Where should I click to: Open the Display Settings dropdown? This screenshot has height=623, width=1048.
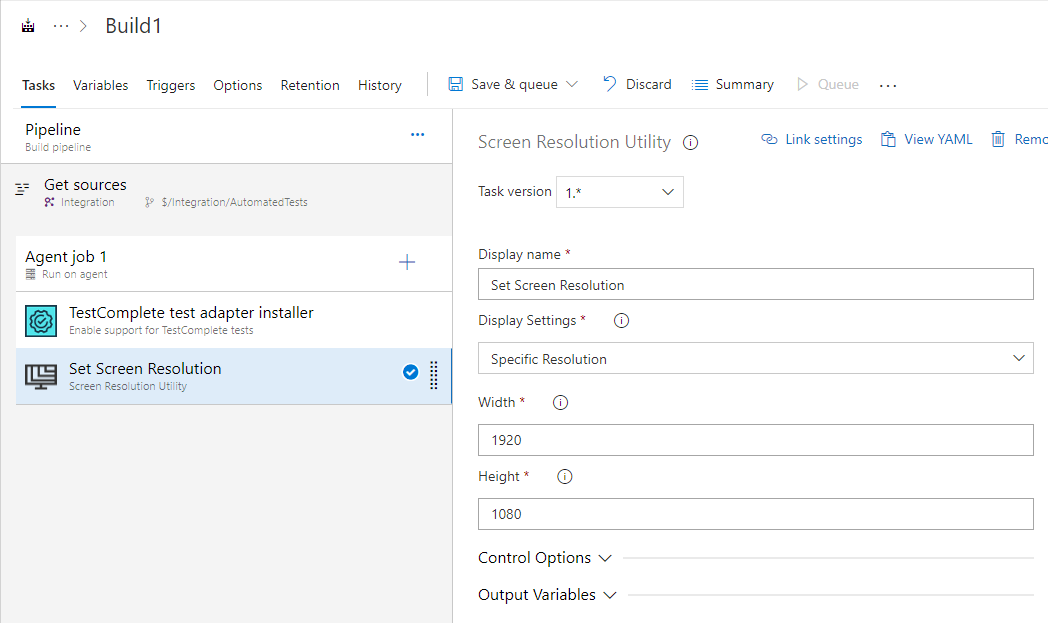point(755,358)
